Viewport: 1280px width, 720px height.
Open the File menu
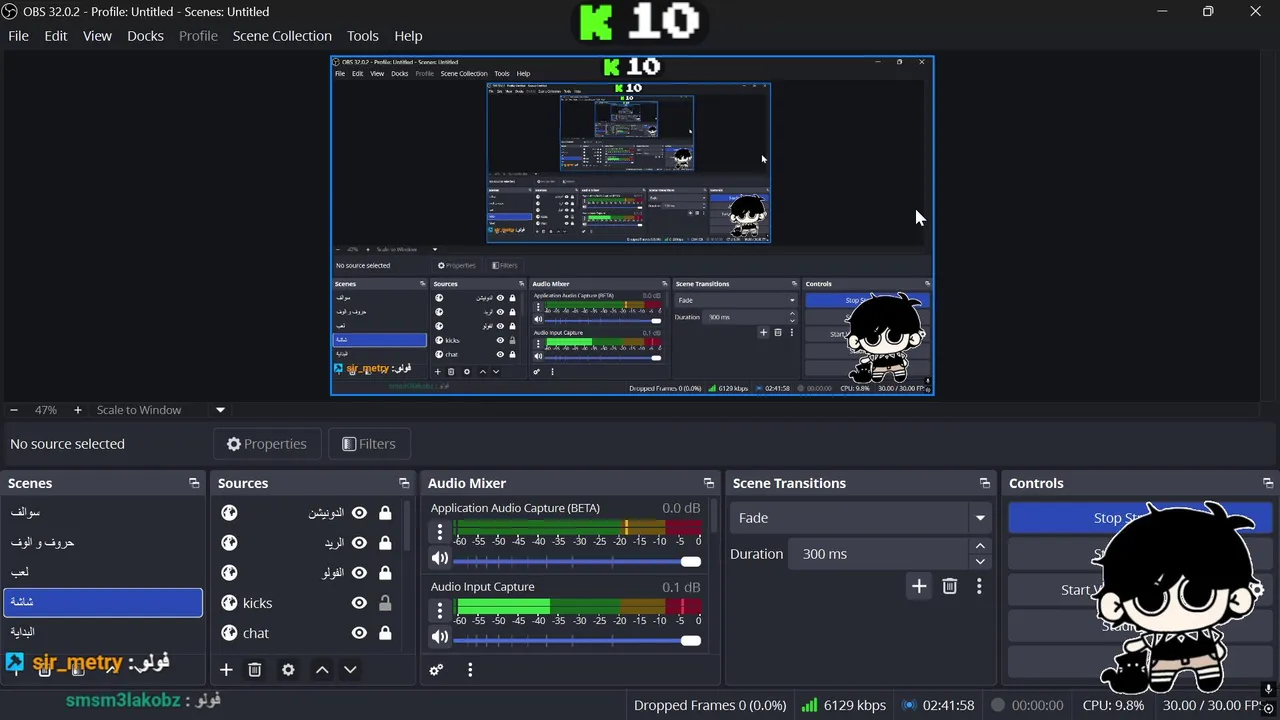click(x=18, y=36)
